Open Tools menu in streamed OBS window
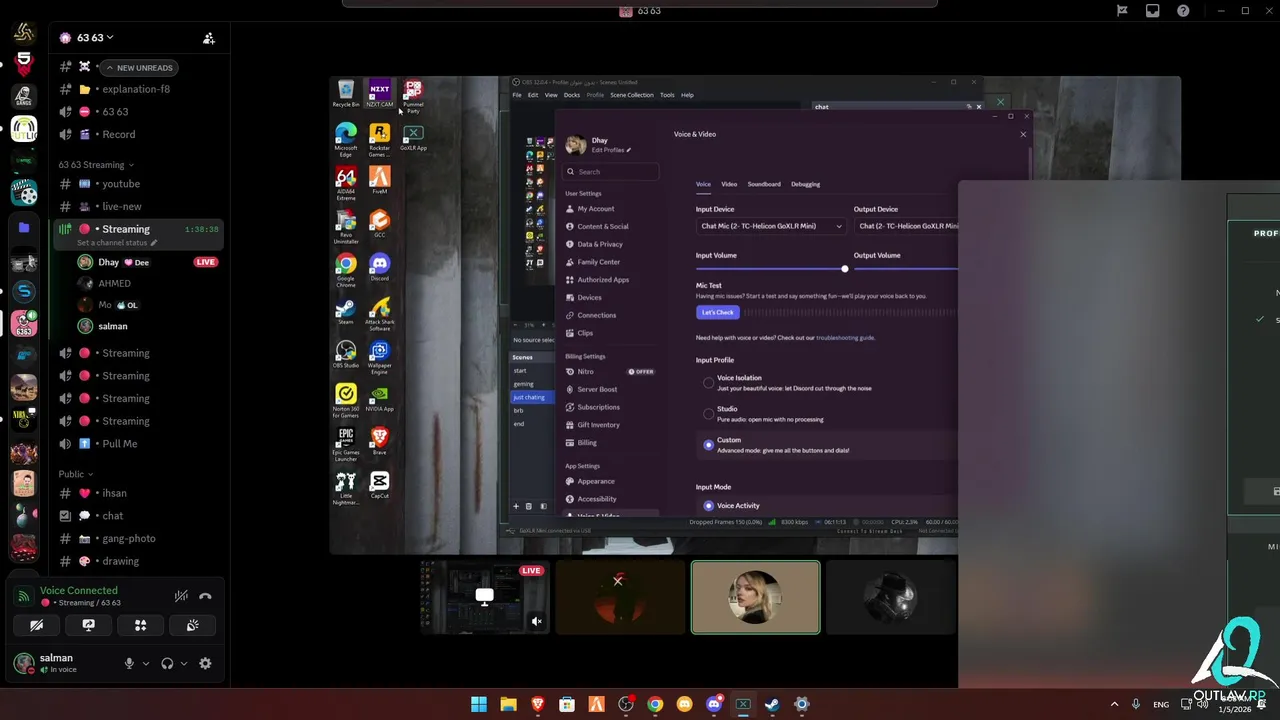The height and width of the screenshot is (720, 1280). tap(667, 95)
